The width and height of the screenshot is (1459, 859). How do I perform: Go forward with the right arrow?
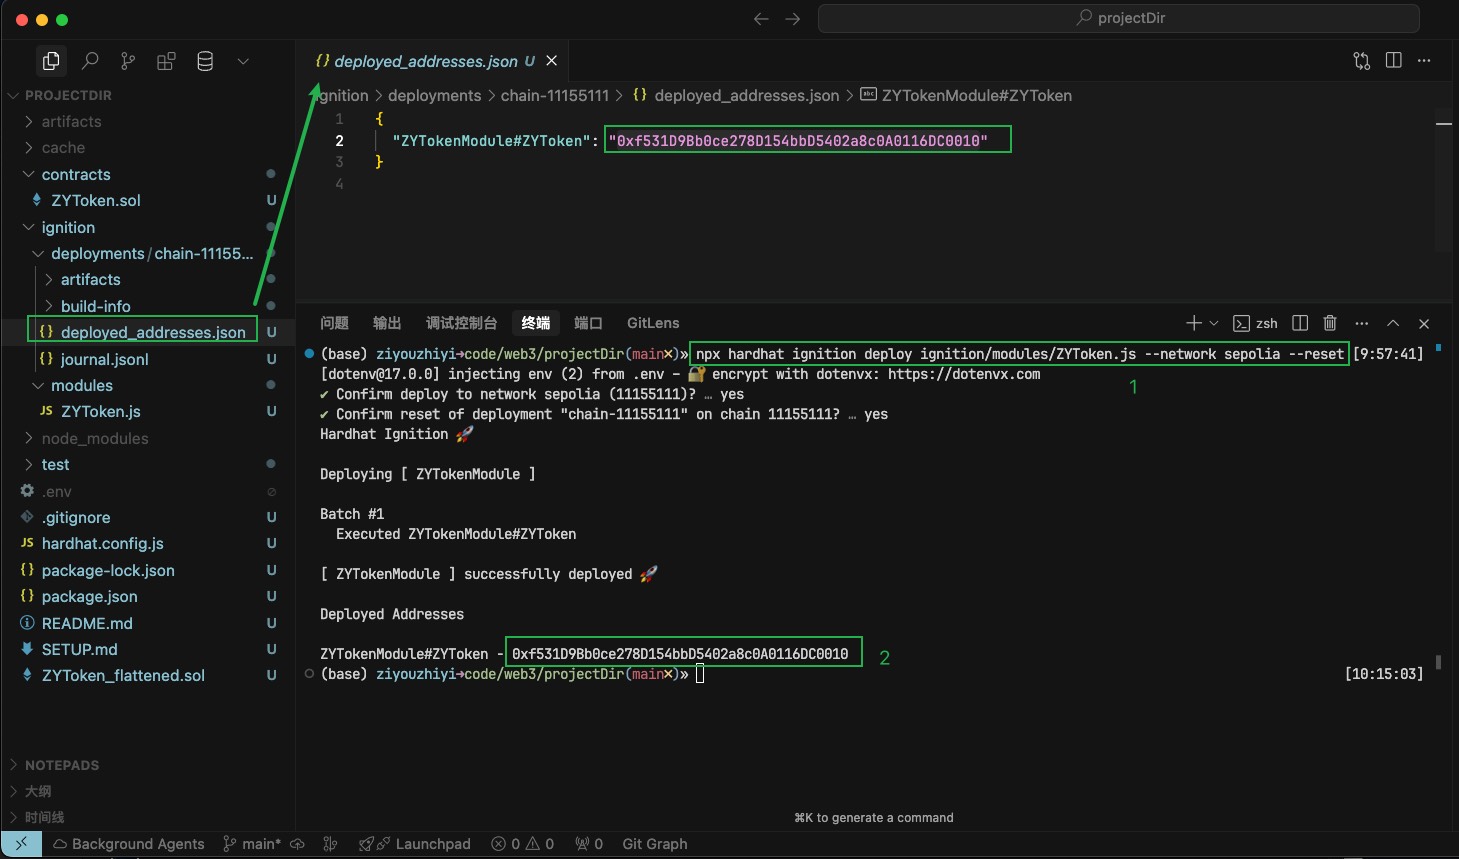coord(793,18)
